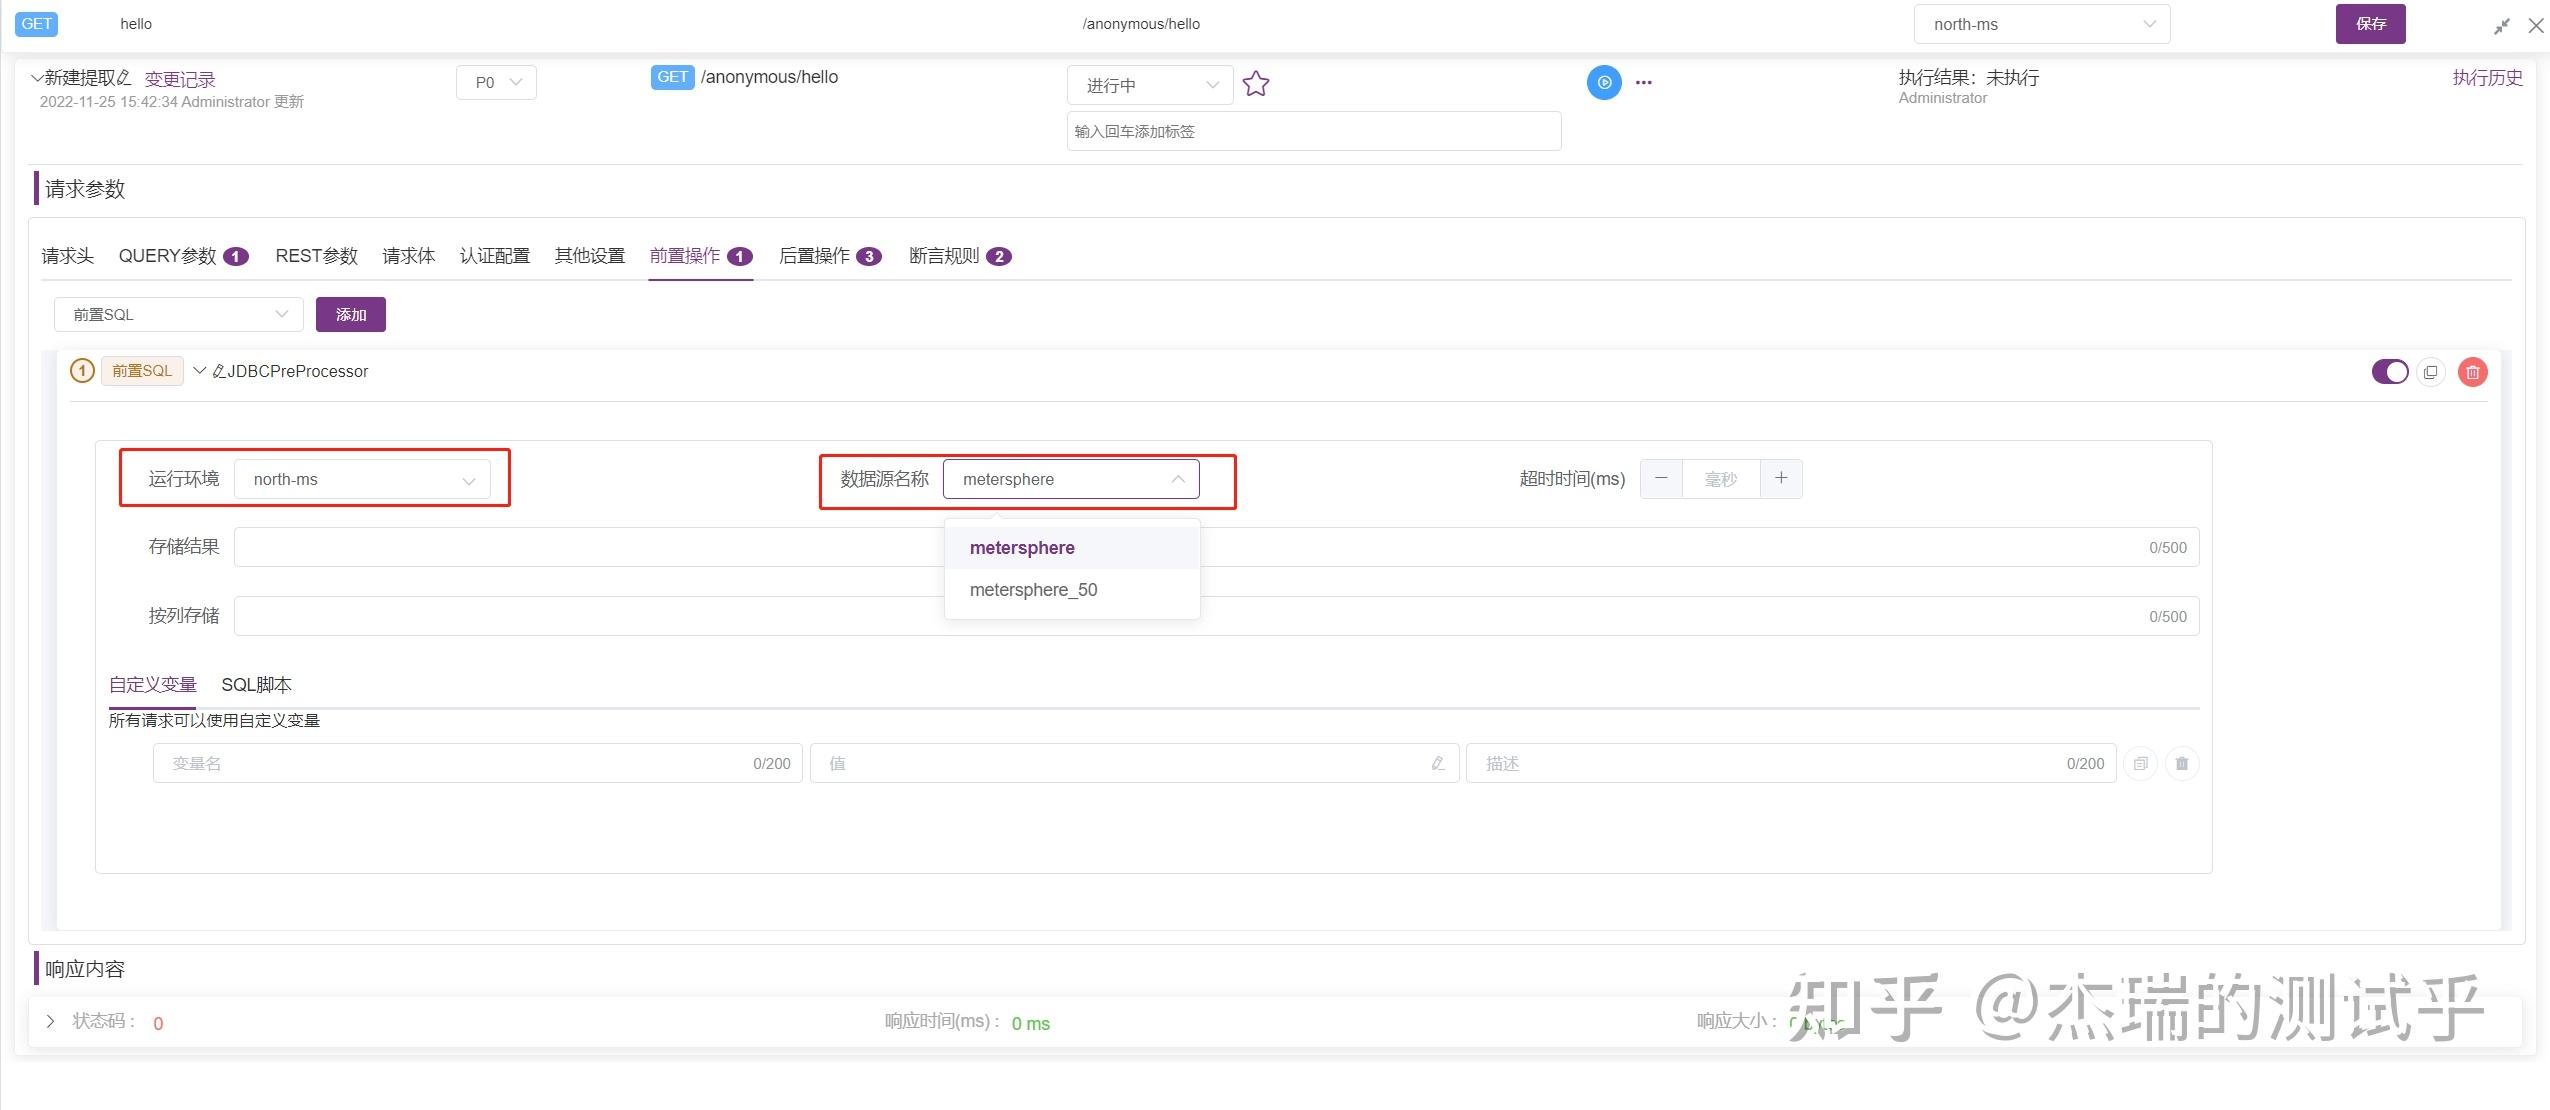Click the shrink window icon at top right
2550x1110 pixels.
[2501, 27]
